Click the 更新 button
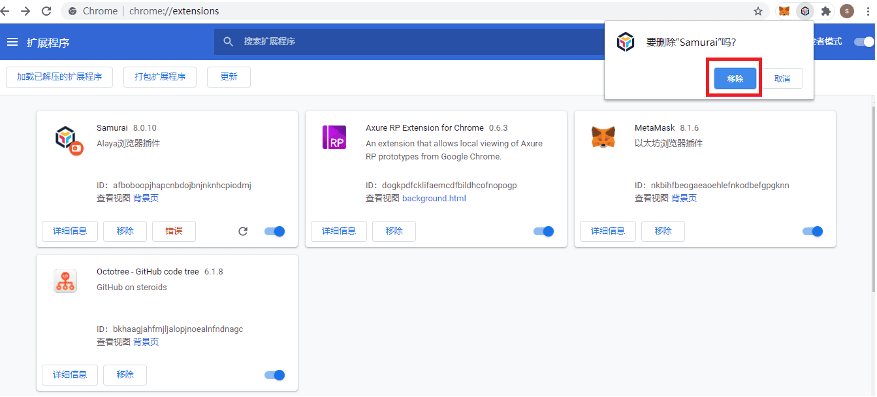 (x=229, y=77)
